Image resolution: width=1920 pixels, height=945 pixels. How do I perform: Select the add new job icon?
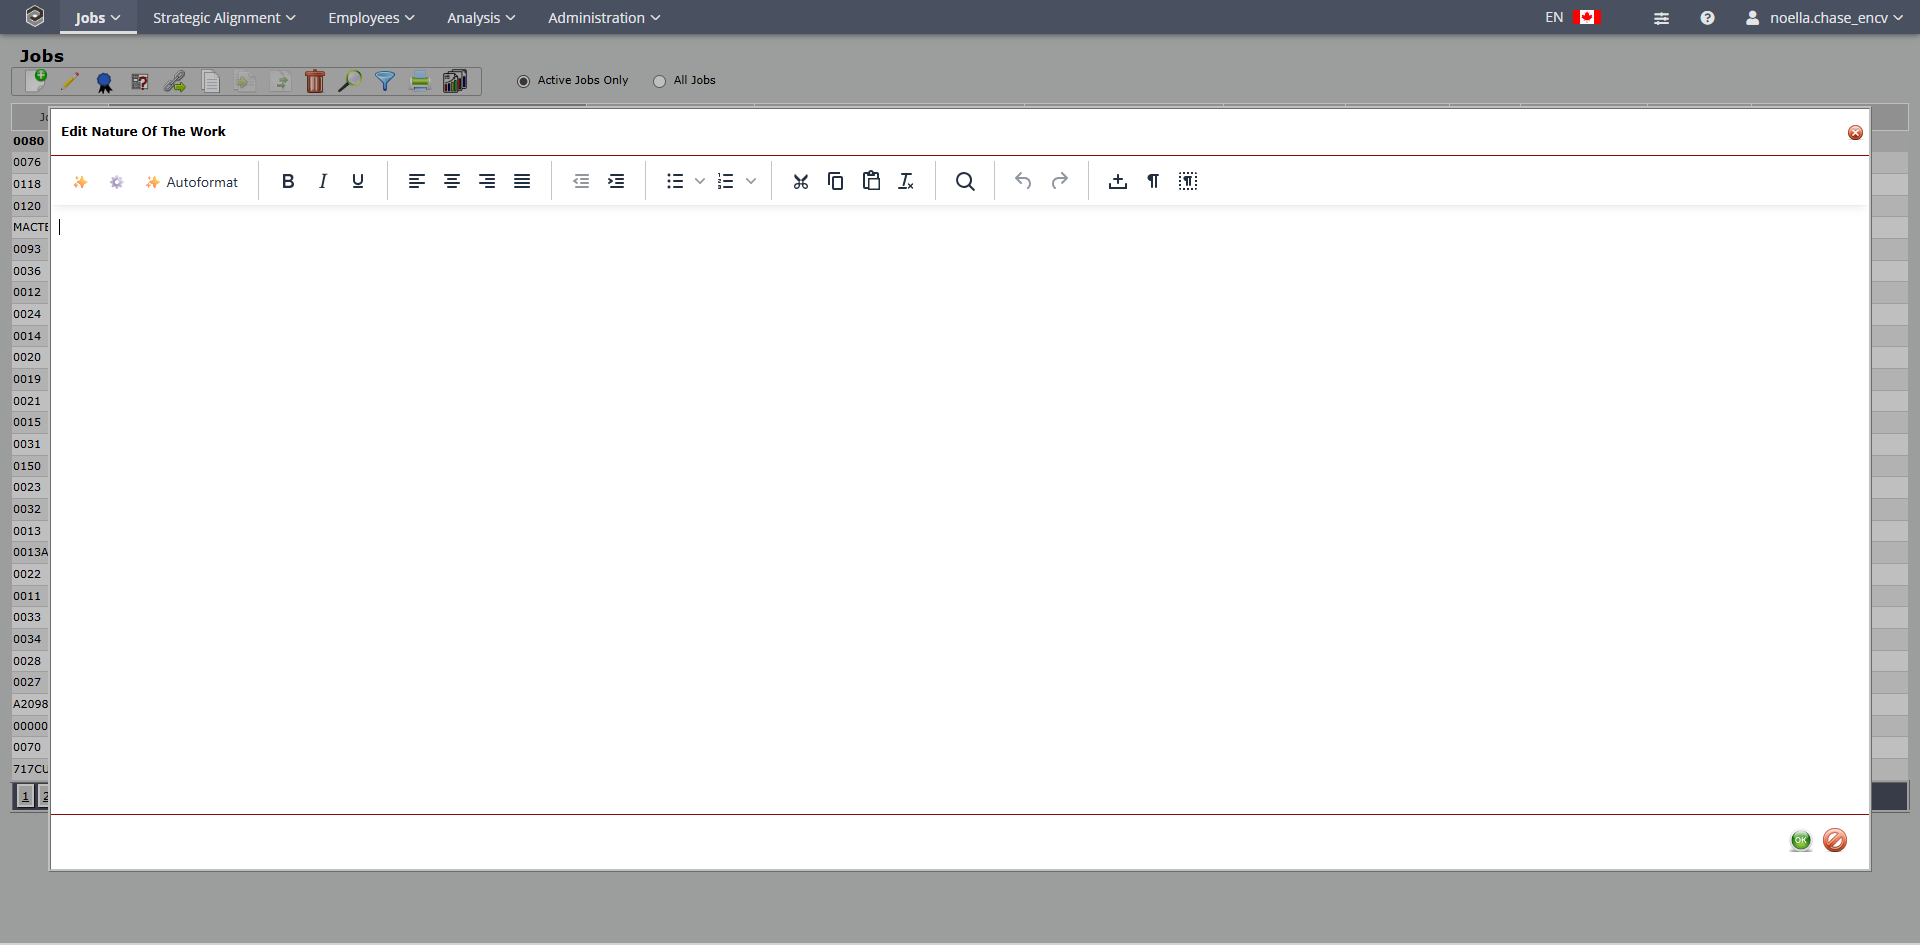click(35, 80)
